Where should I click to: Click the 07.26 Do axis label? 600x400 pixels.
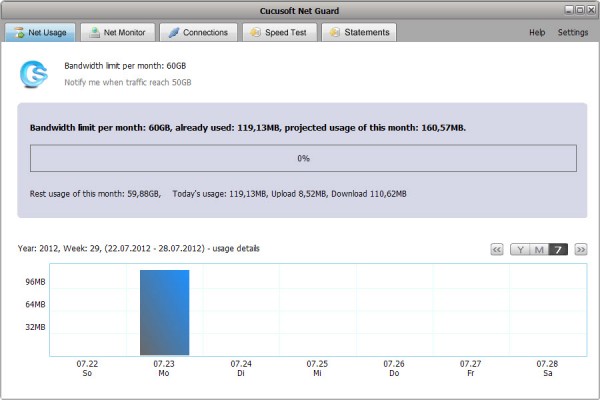(394, 368)
